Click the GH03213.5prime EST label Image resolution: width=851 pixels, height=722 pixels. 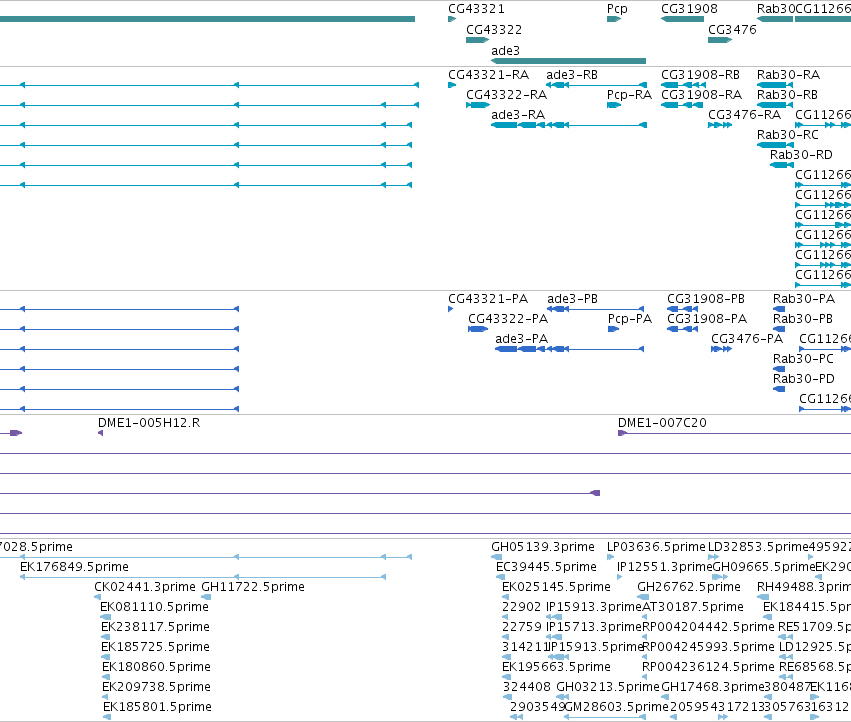click(608, 687)
